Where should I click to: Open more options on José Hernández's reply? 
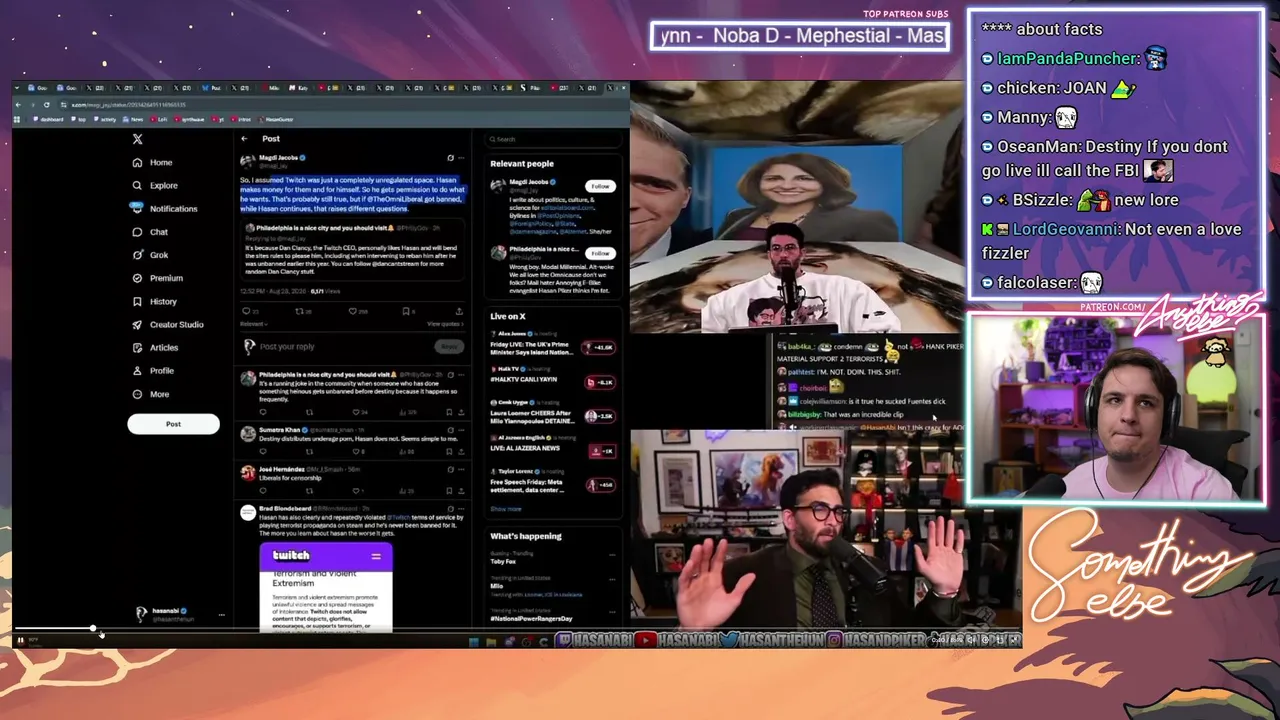click(x=461, y=468)
